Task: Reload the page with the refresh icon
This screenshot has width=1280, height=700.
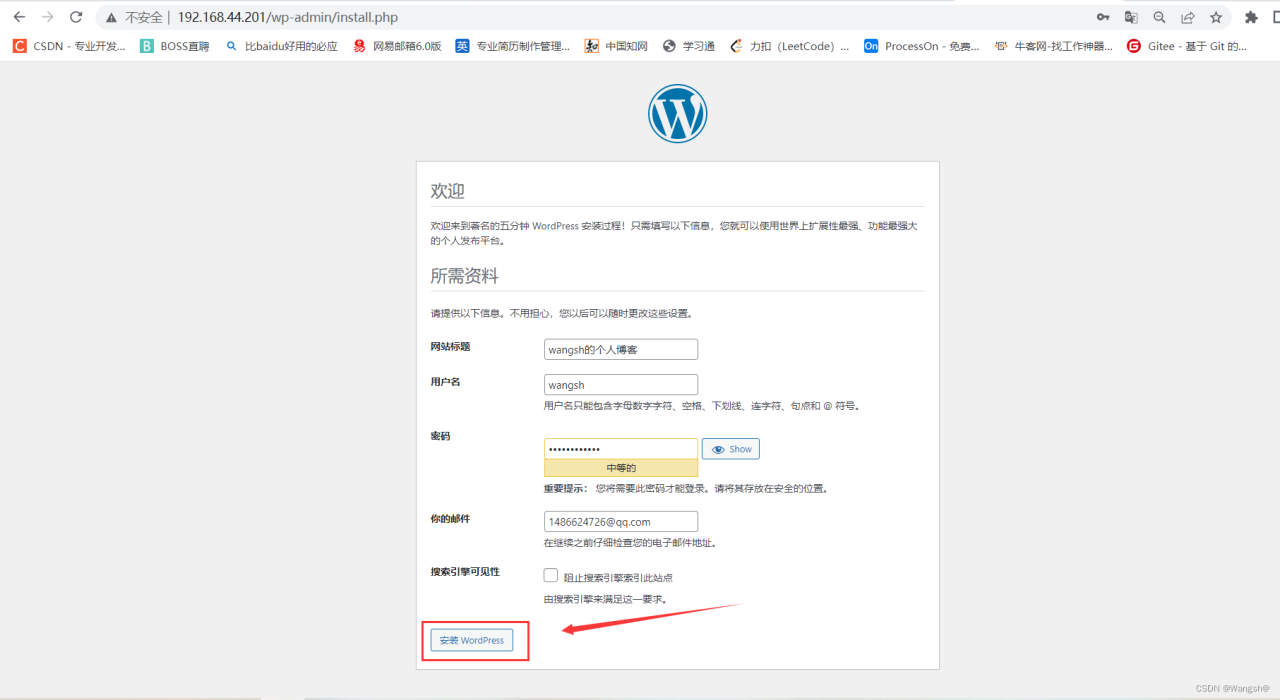Action: [x=76, y=17]
